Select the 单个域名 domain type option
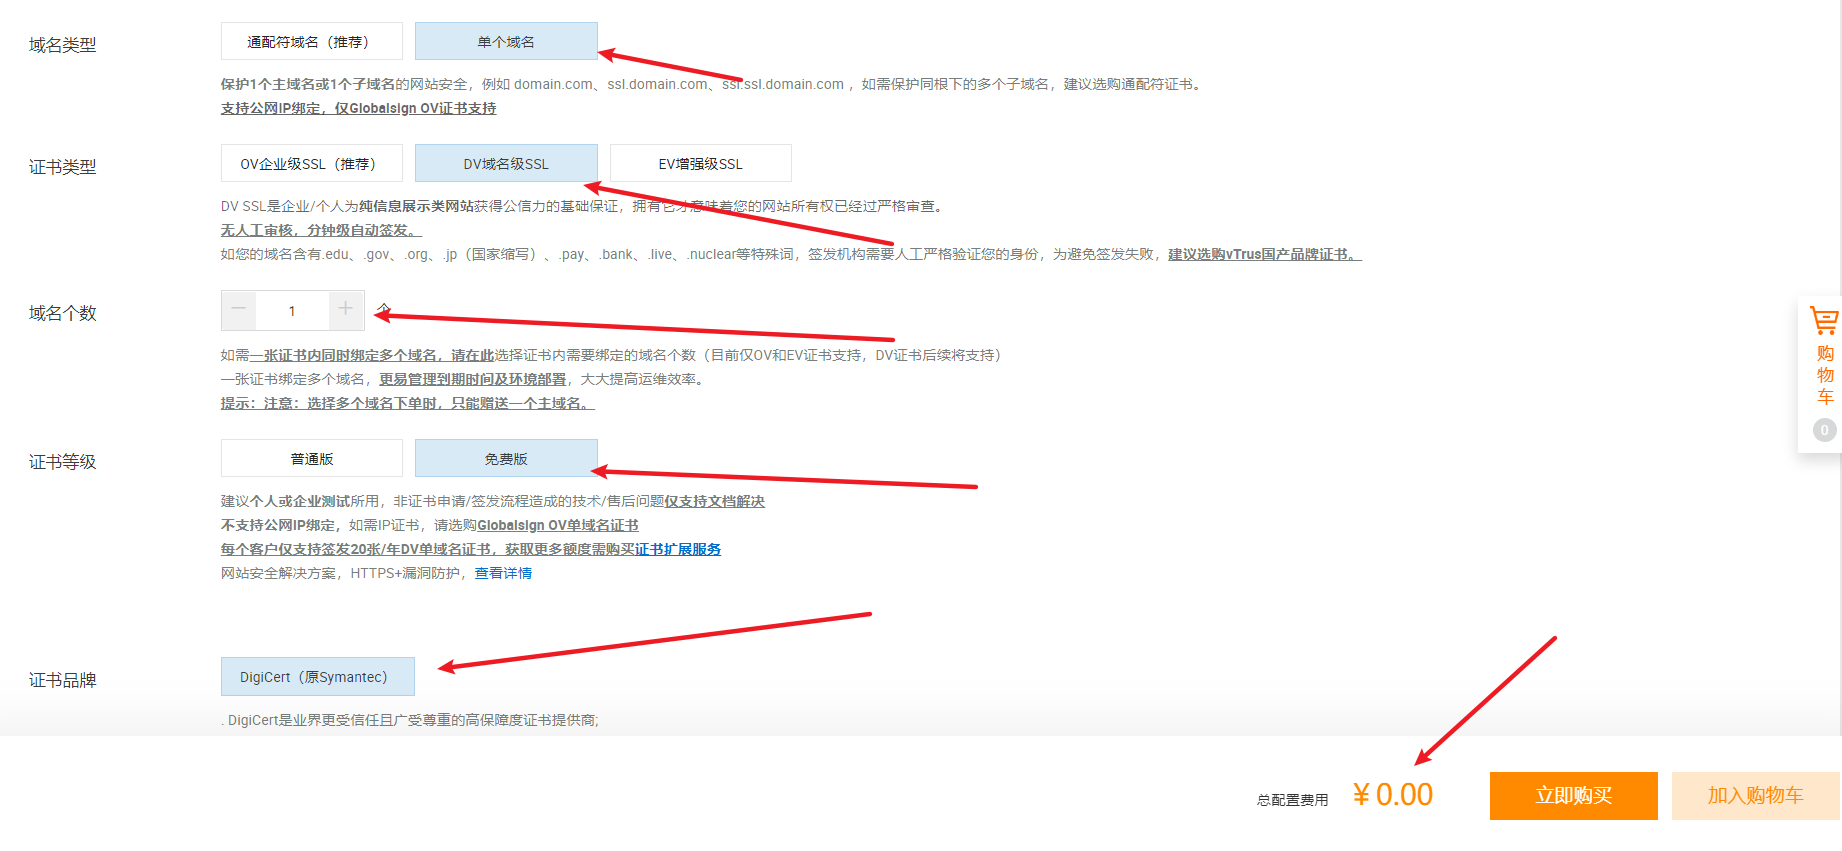The image size is (1842, 851). tap(506, 42)
